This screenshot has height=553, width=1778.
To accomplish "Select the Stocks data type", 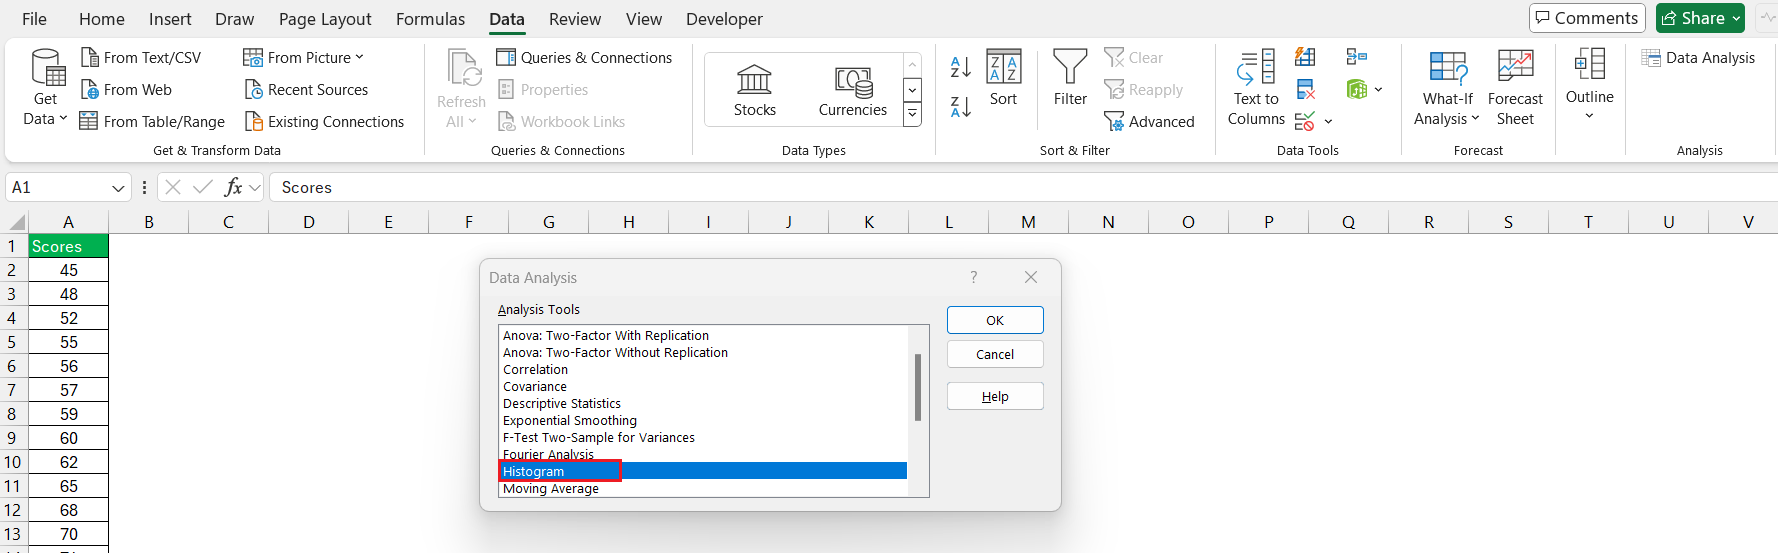I will coord(754,91).
